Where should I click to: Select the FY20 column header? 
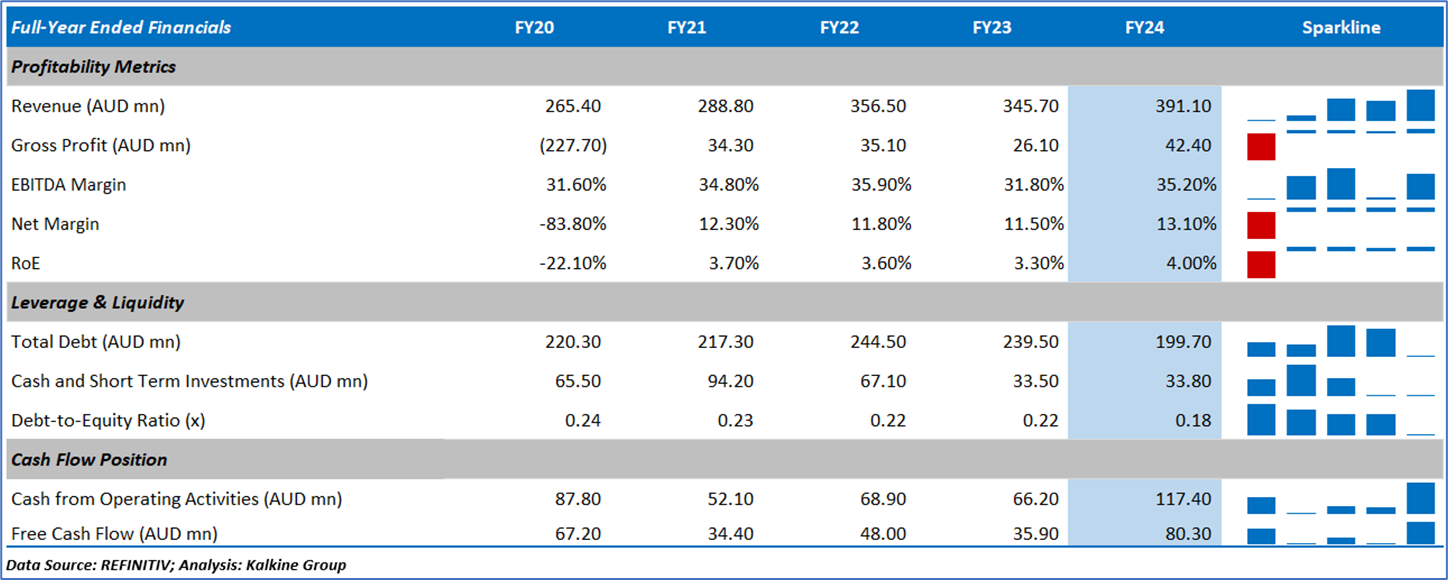pos(534,28)
